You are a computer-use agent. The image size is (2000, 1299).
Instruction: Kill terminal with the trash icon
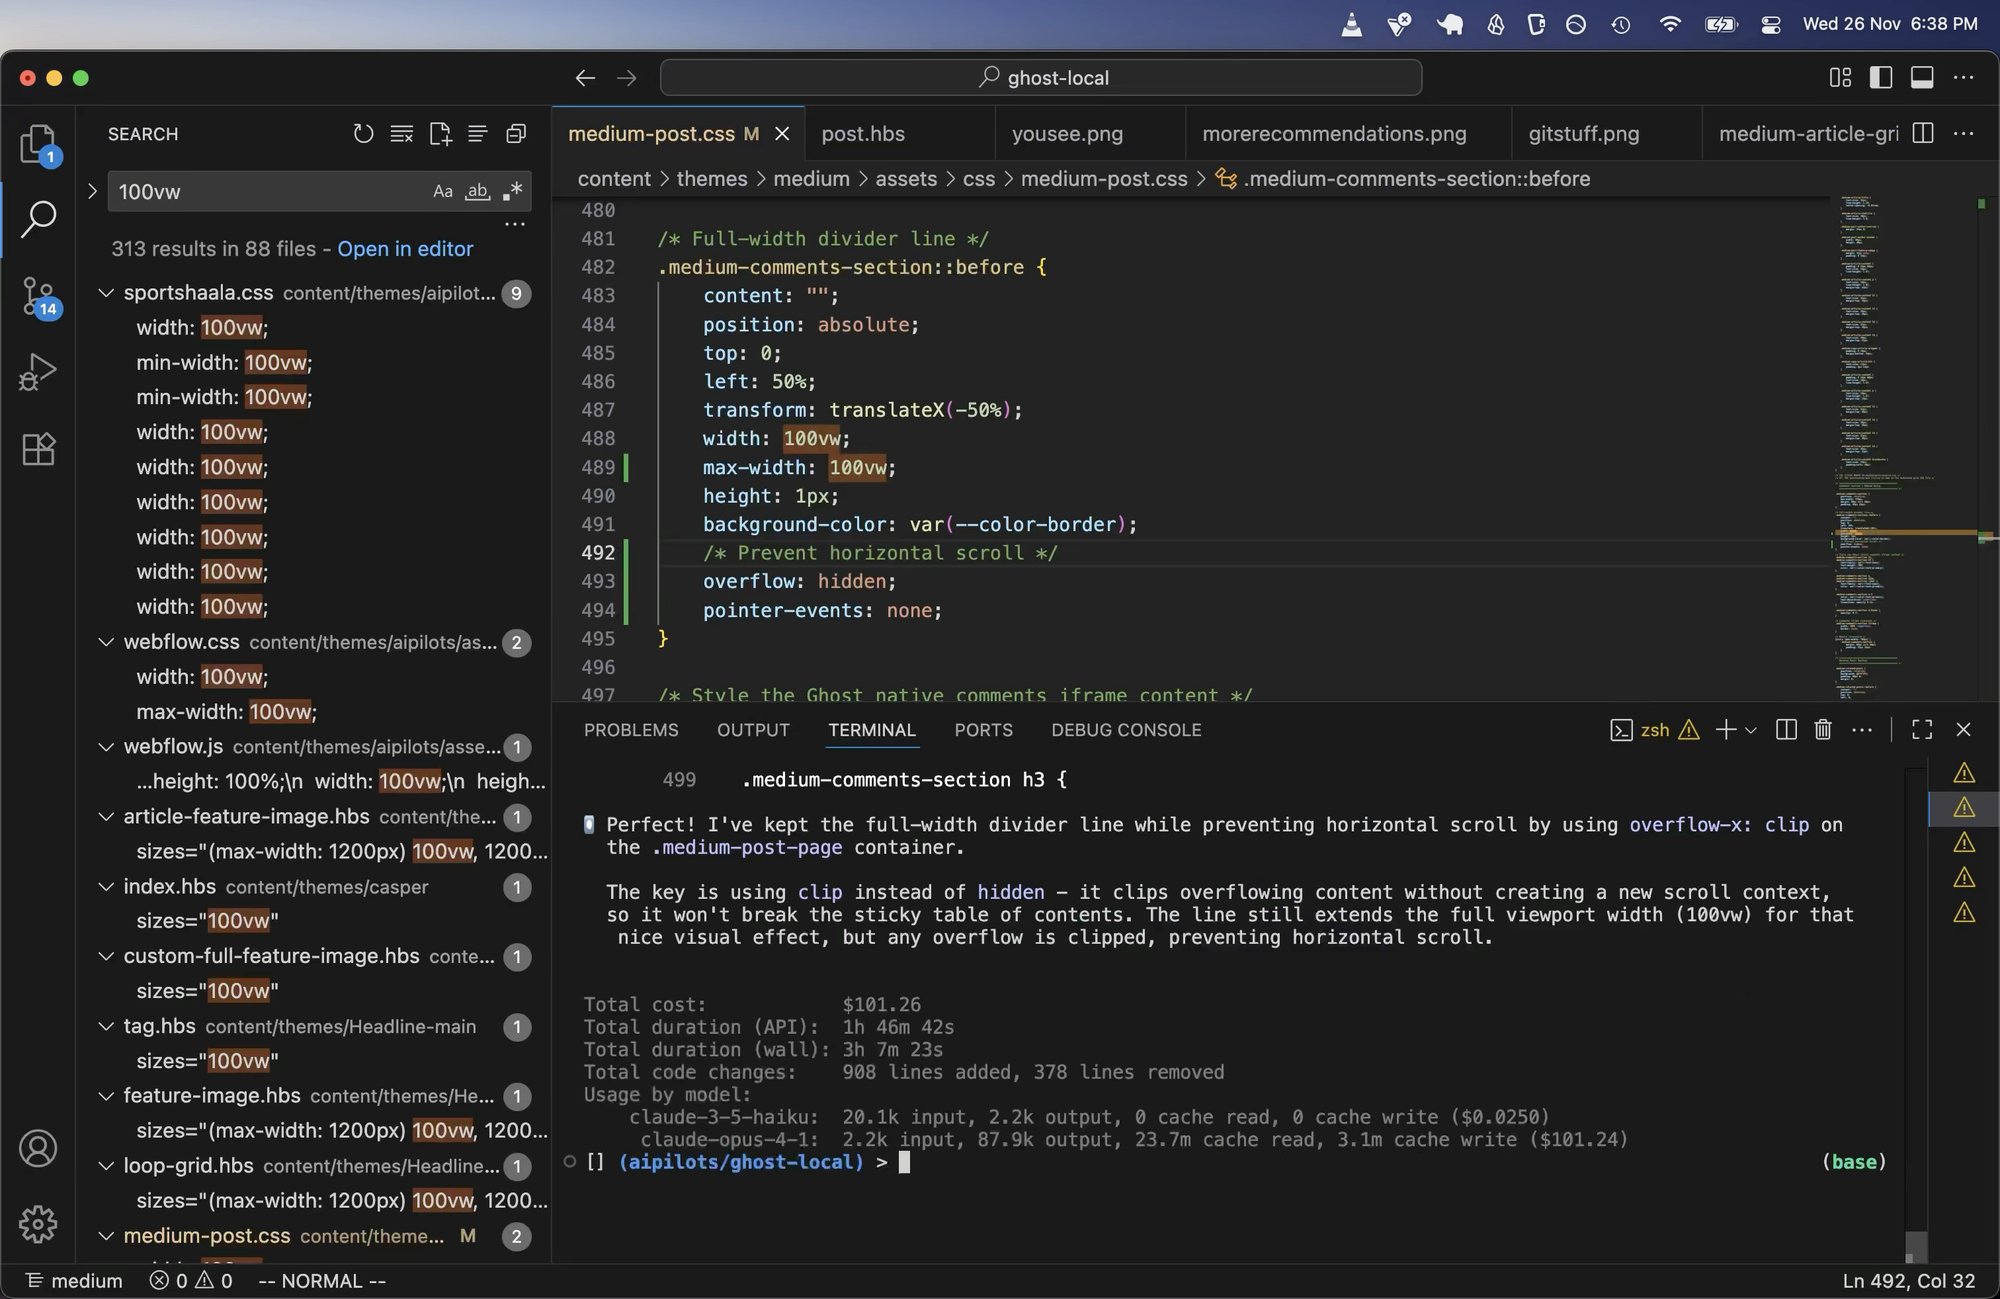pos(1822,730)
